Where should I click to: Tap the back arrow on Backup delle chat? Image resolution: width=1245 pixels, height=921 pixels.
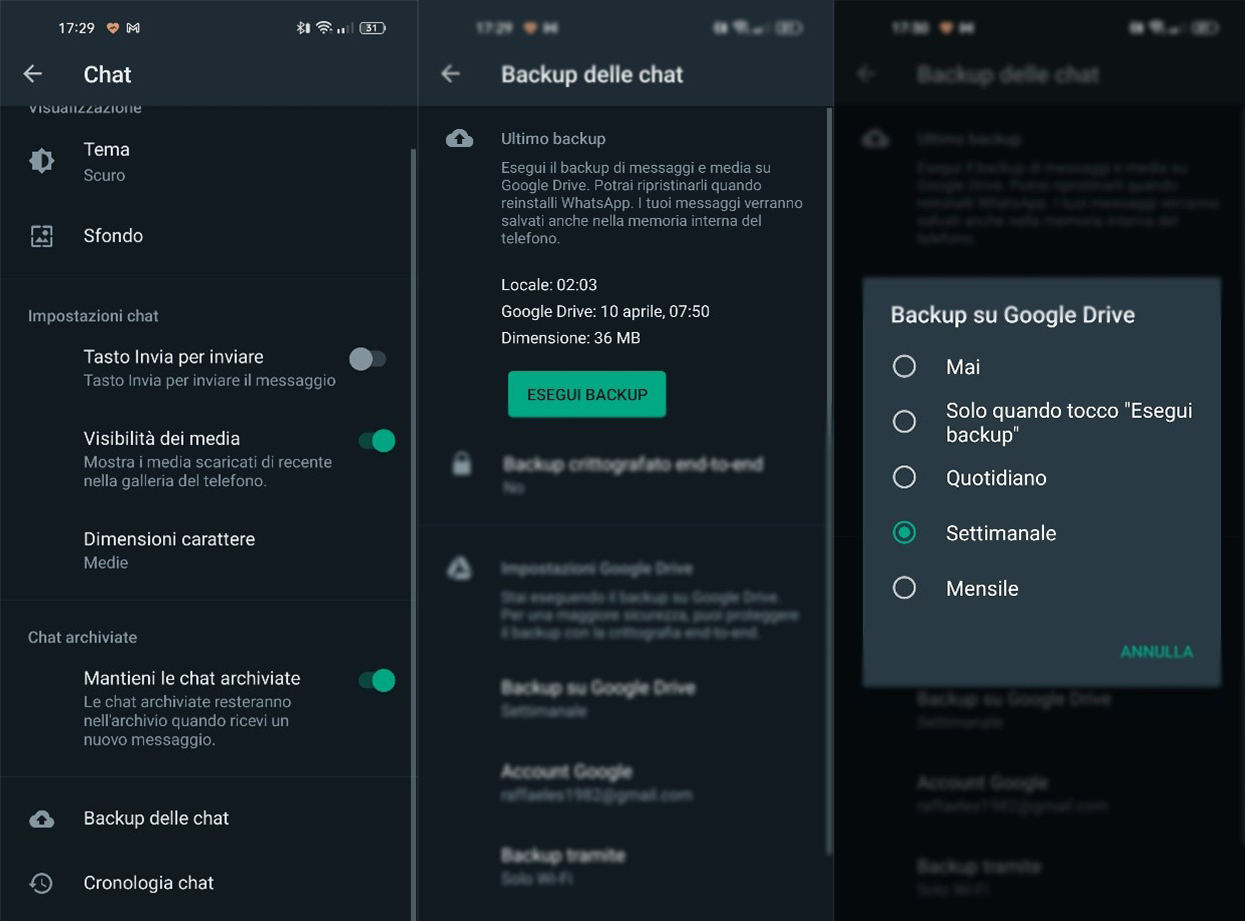point(451,74)
